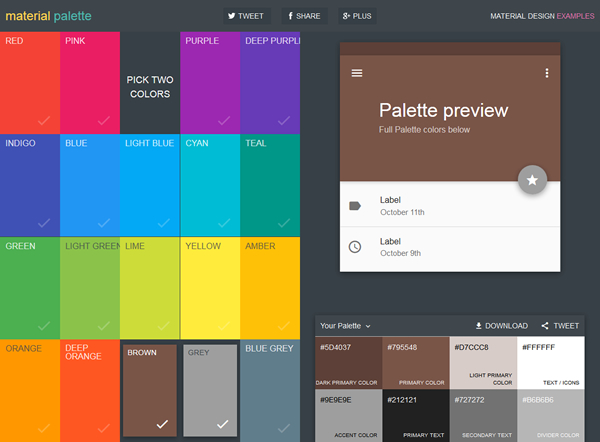Click the clock icon beside October 9th
This screenshot has height=442, width=600.
pyautogui.click(x=355, y=247)
